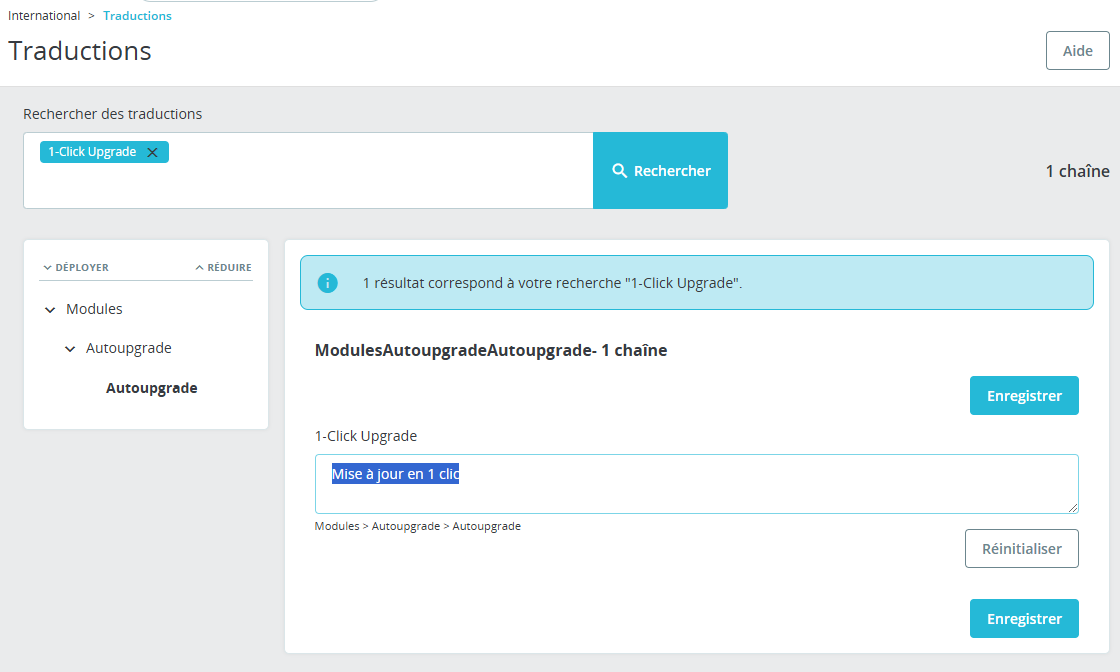Open the International breadcrumb link
The image size is (1120, 672).
pos(44,16)
